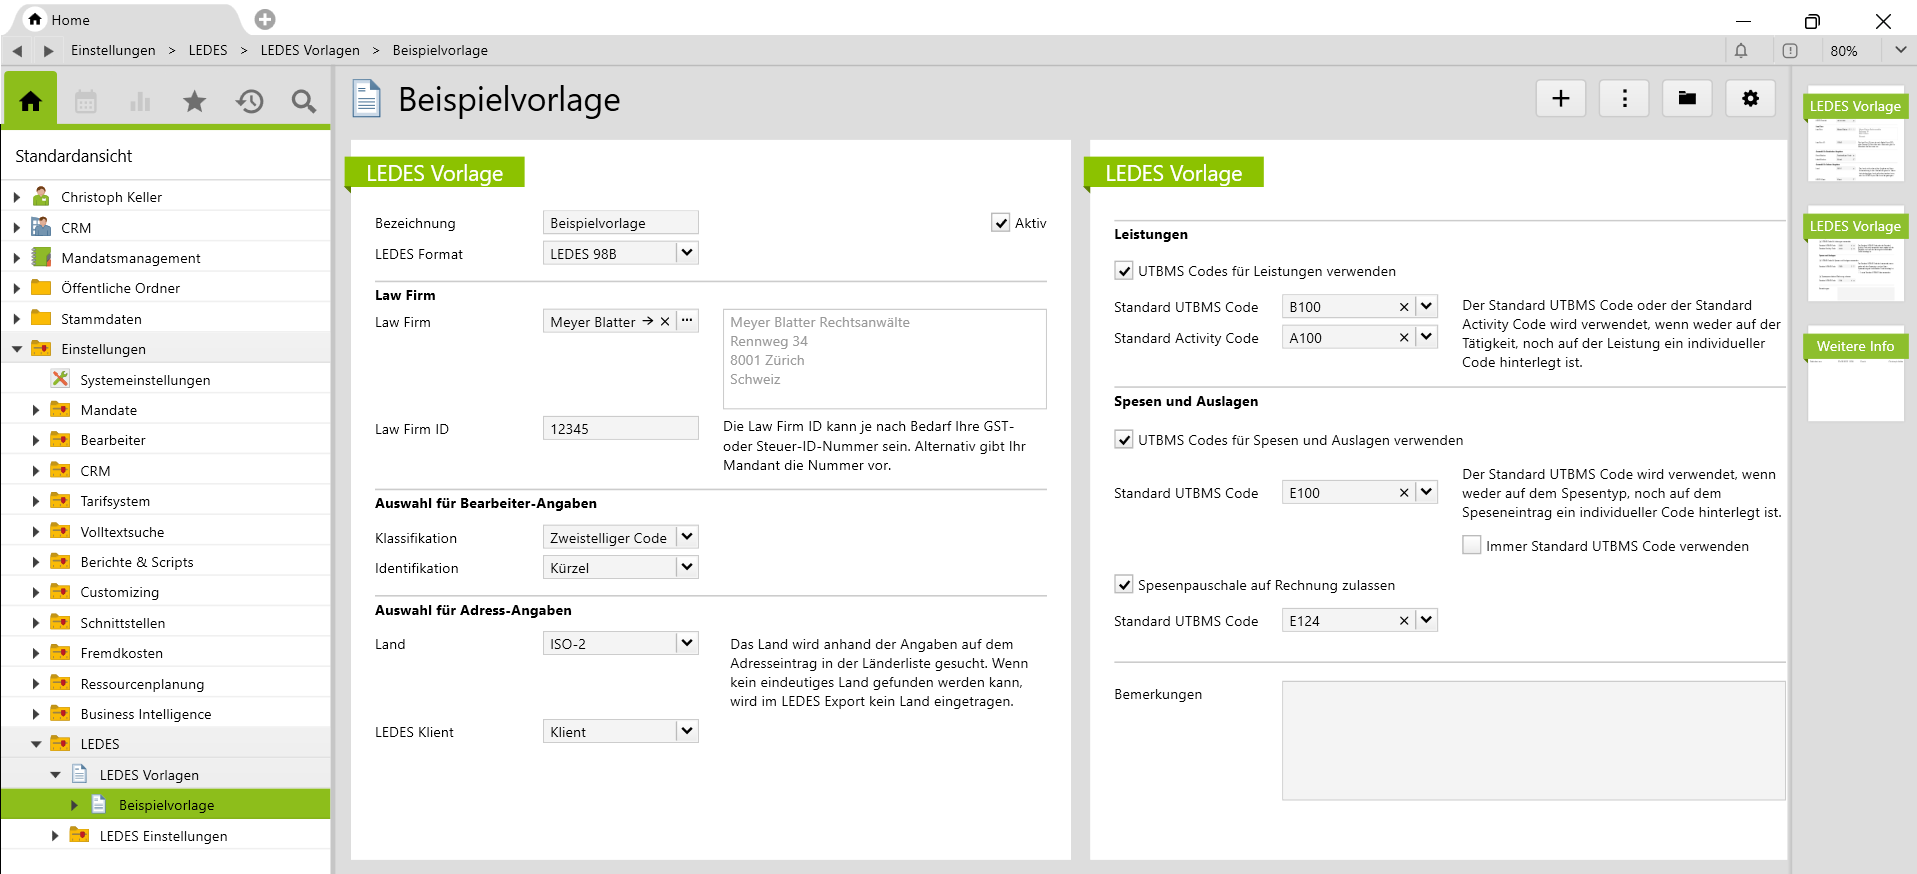1917x874 pixels.
Task: Uncheck the Aktiv checkbox
Action: 1001,223
